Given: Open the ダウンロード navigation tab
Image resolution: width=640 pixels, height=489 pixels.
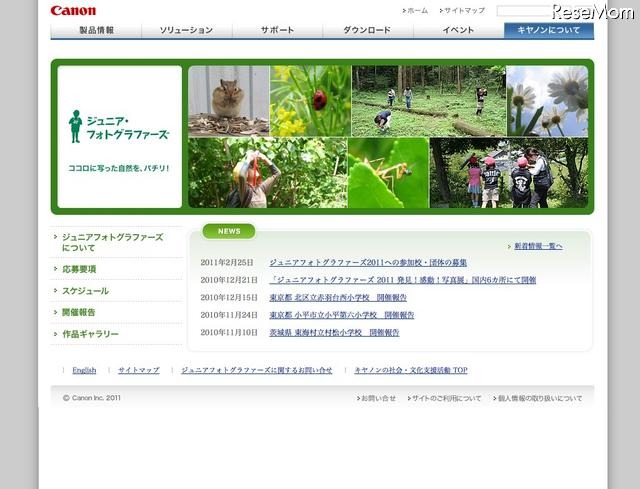Looking at the screenshot, I should coord(368,30).
